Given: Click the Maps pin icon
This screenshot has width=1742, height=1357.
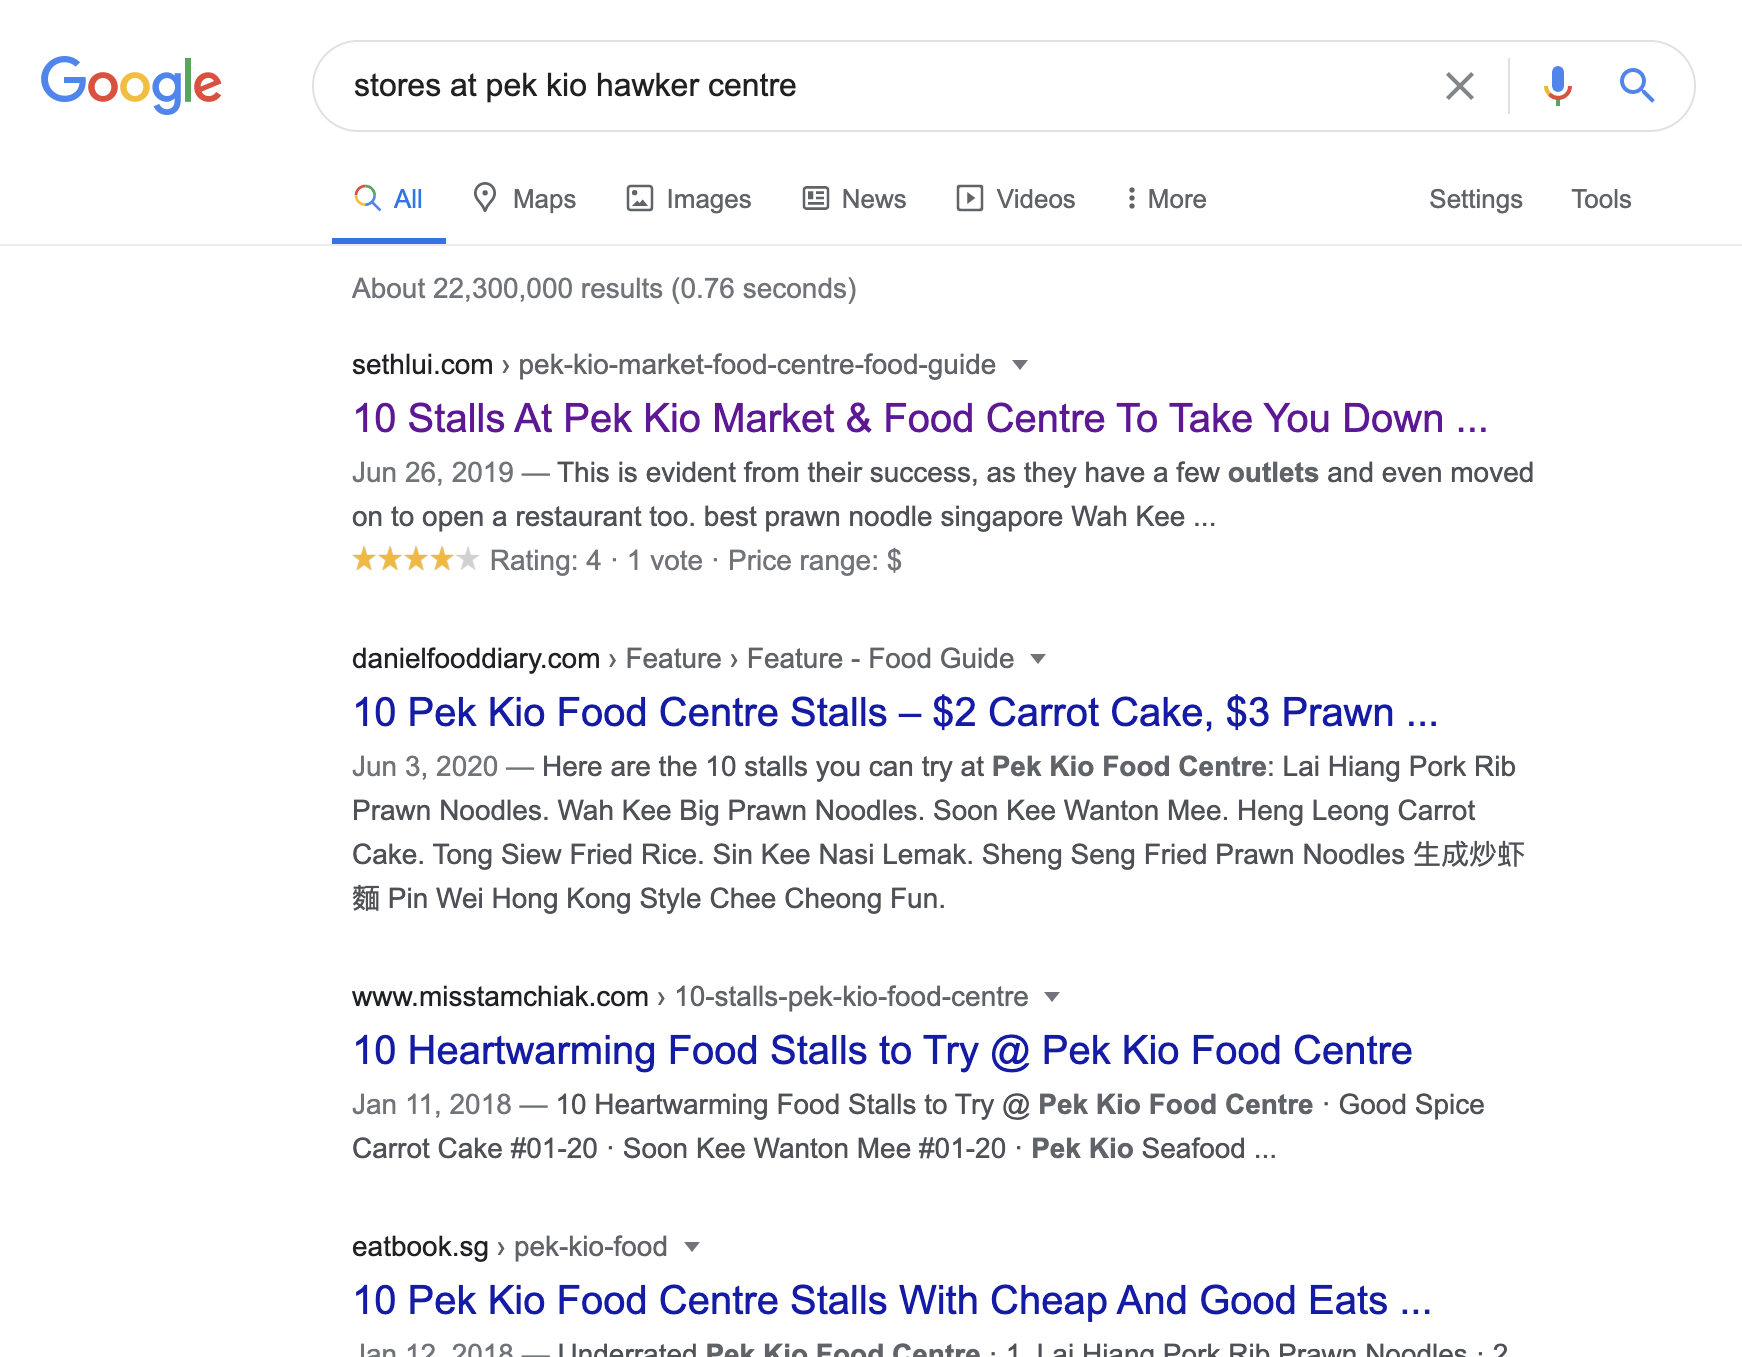Looking at the screenshot, I should (485, 198).
